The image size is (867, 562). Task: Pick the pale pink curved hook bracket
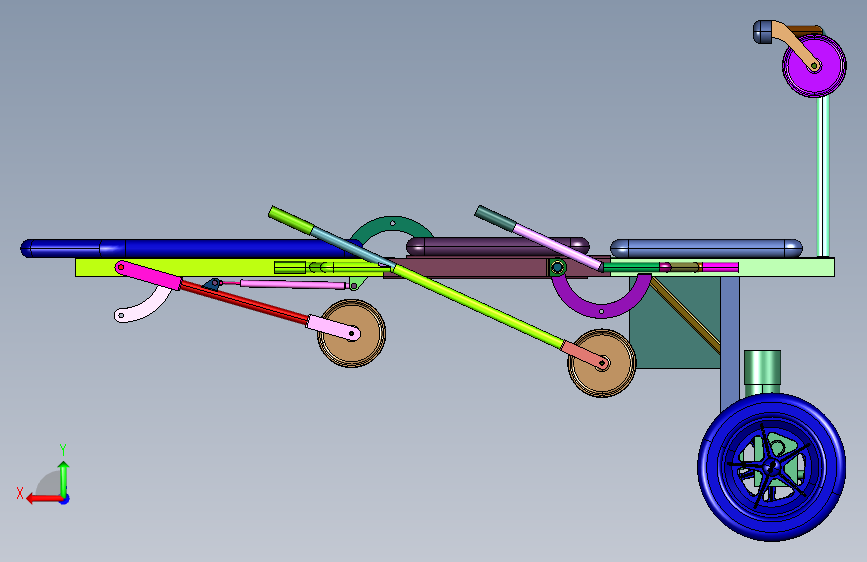[x=143, y=306]
